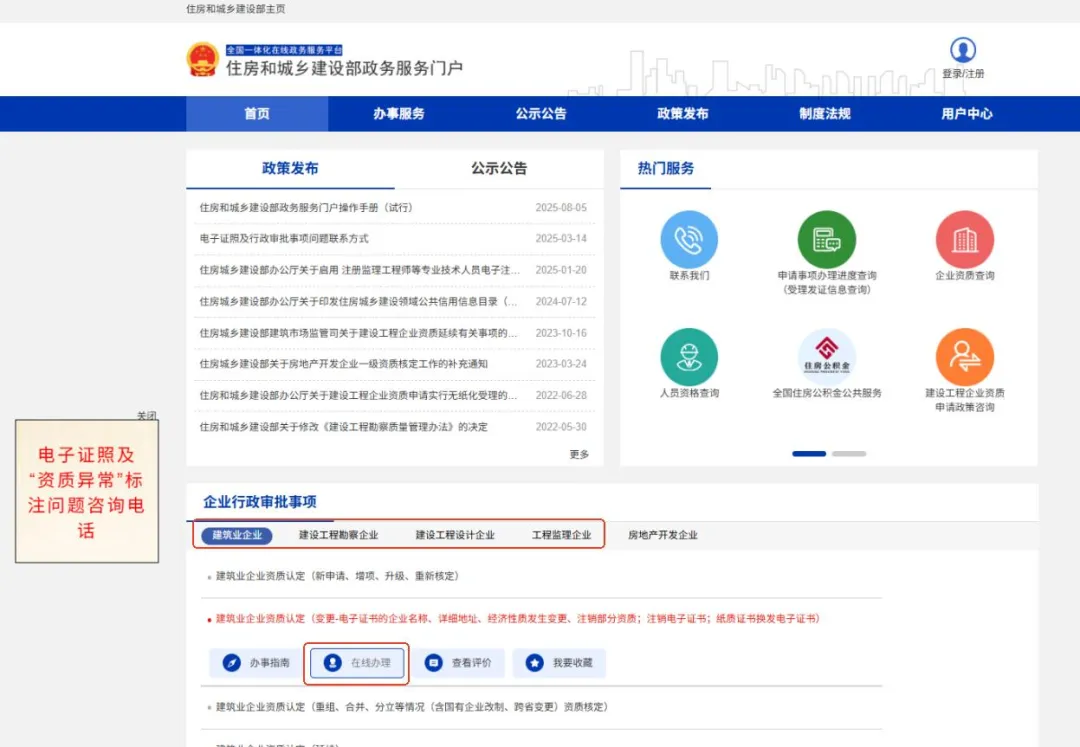Open 全国住房公积金公共服务 icon

coord(827,357)
